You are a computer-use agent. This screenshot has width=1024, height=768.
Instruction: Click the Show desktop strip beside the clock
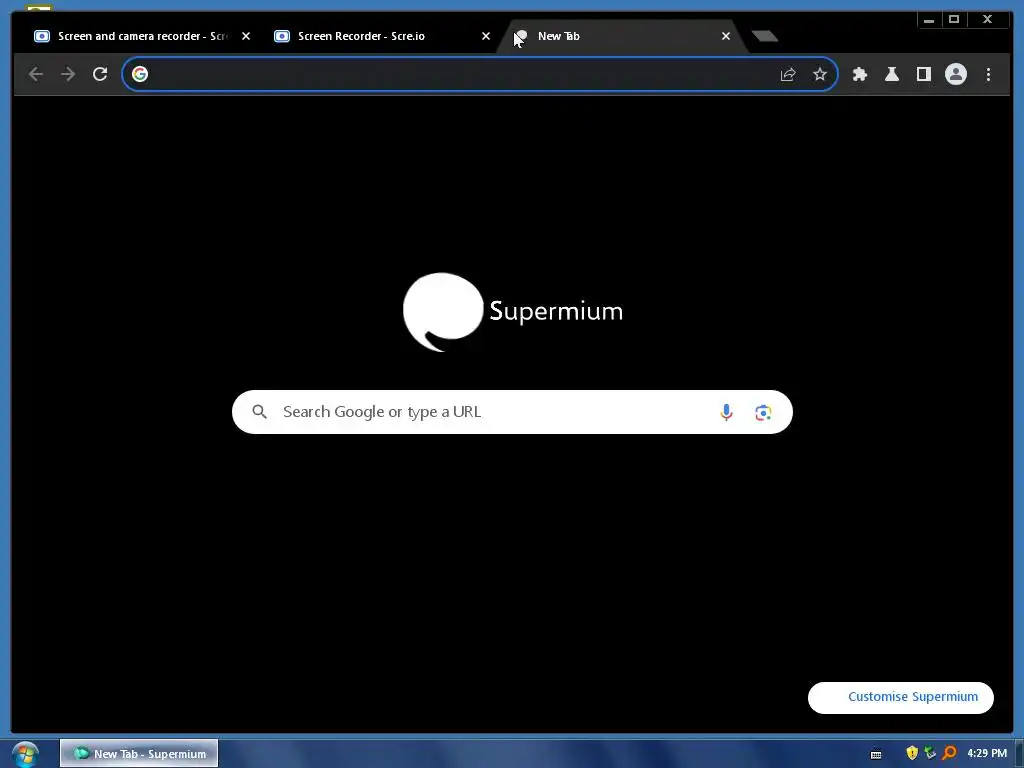[1019, 754]
